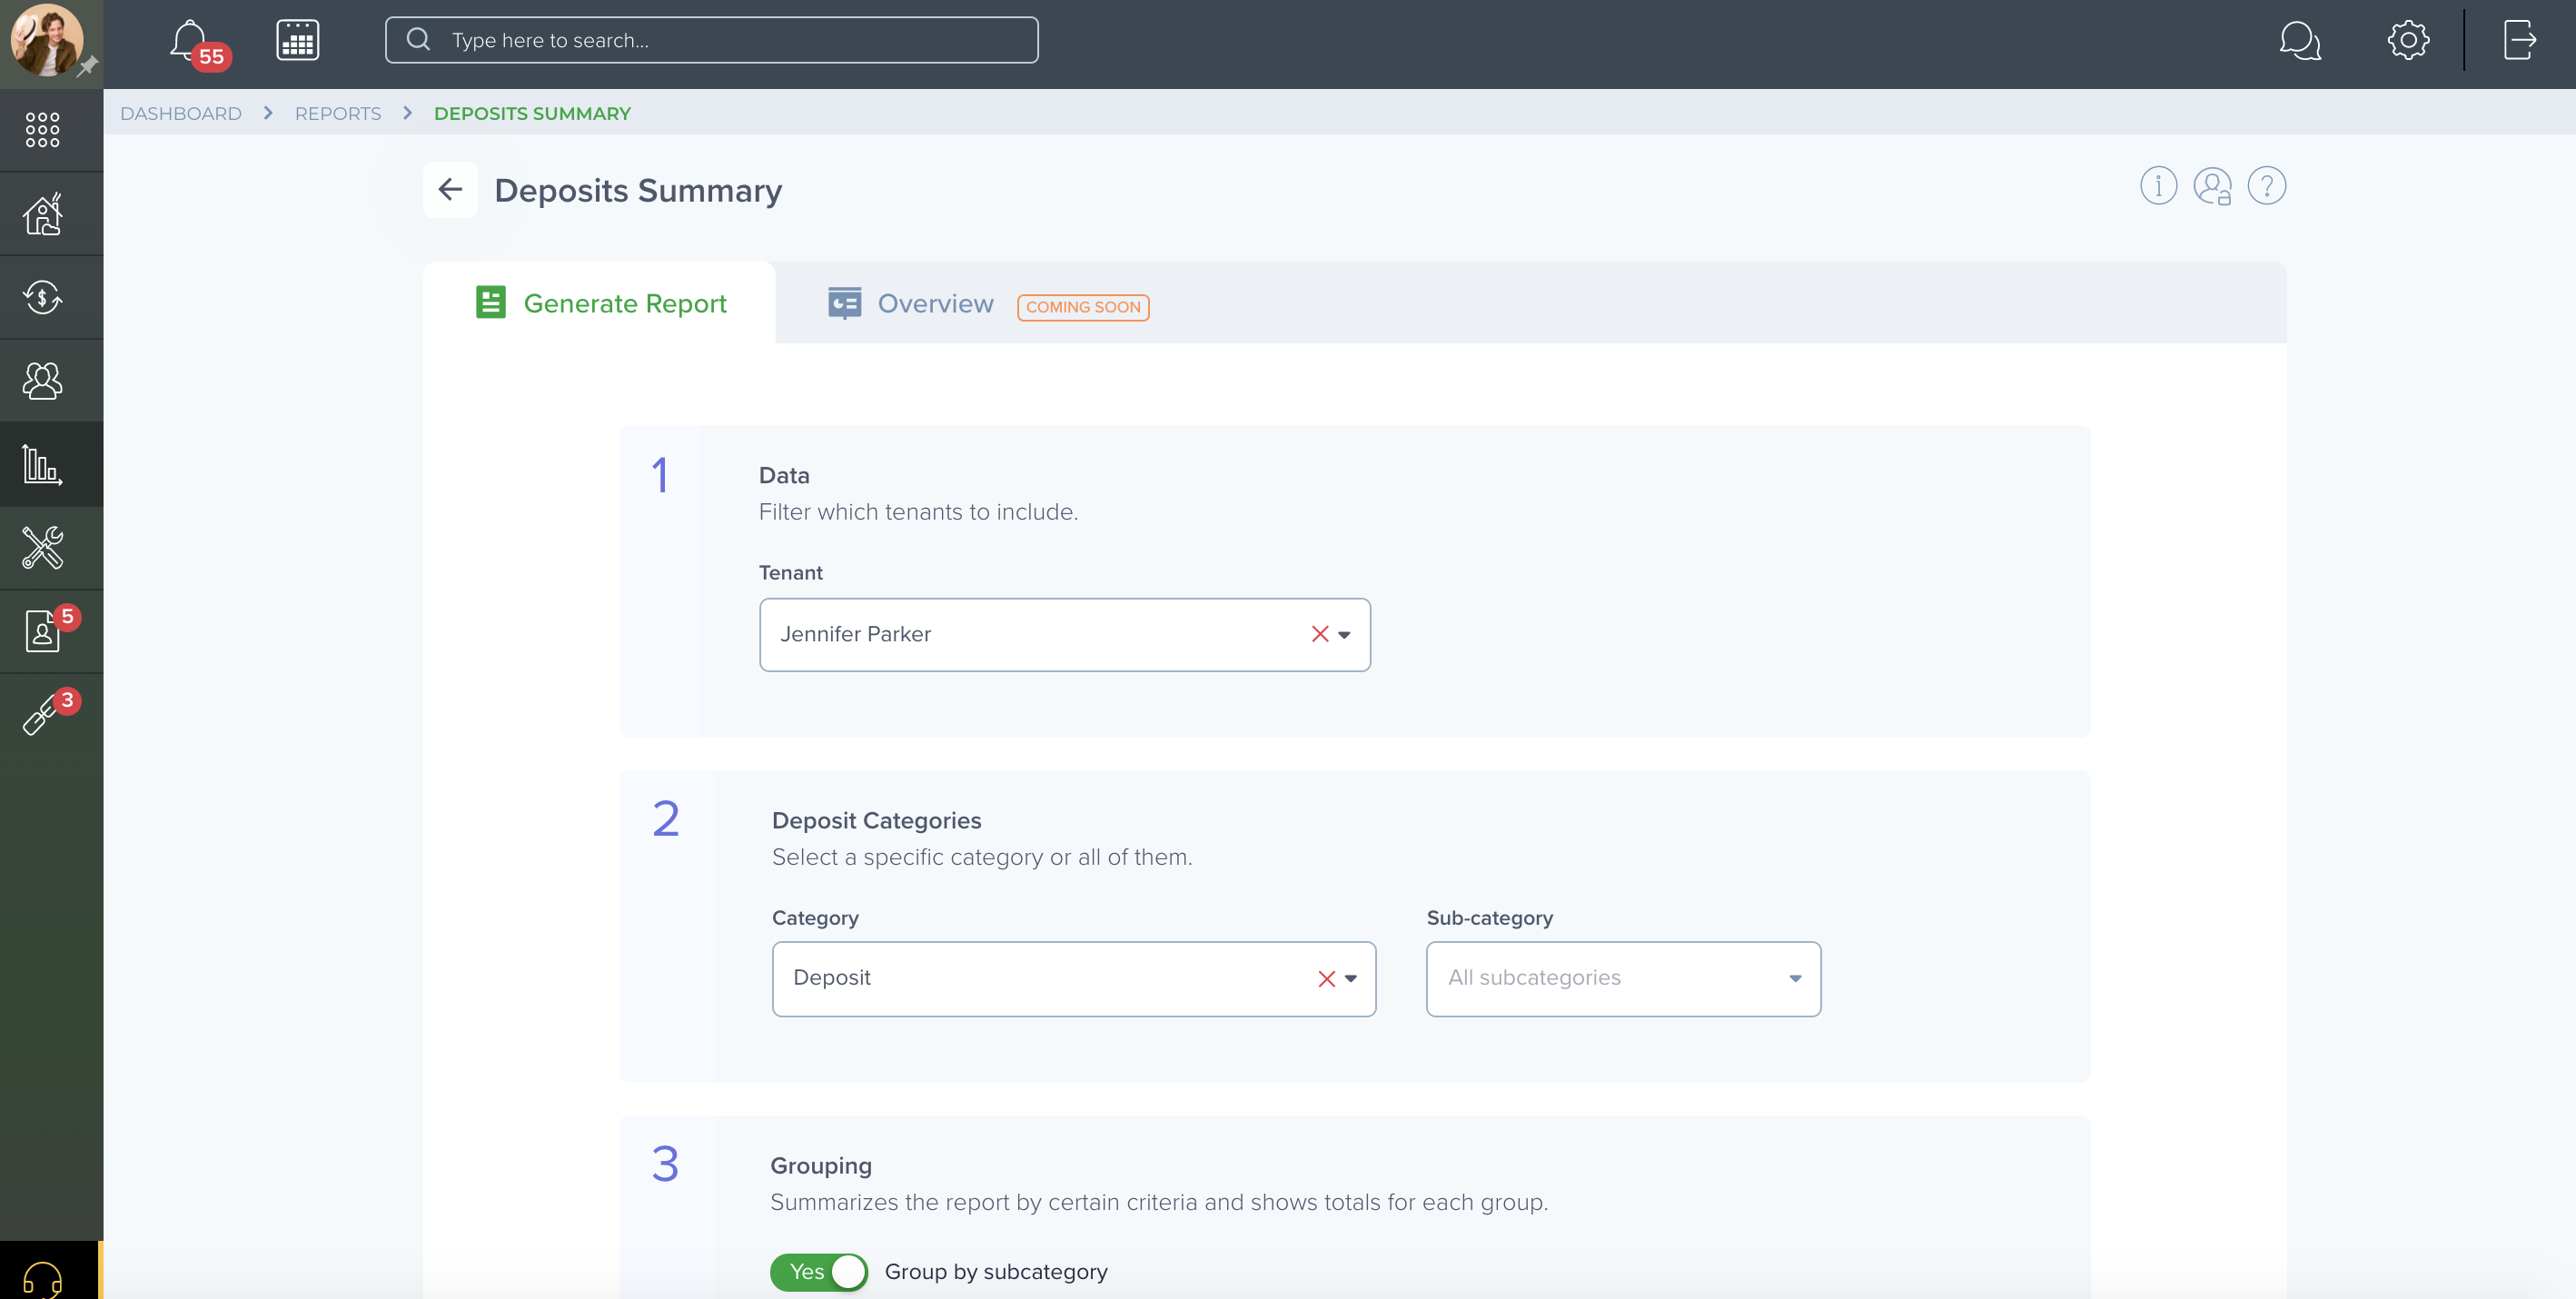Open the properties house icon in sidebar

[x=42, y=214]
